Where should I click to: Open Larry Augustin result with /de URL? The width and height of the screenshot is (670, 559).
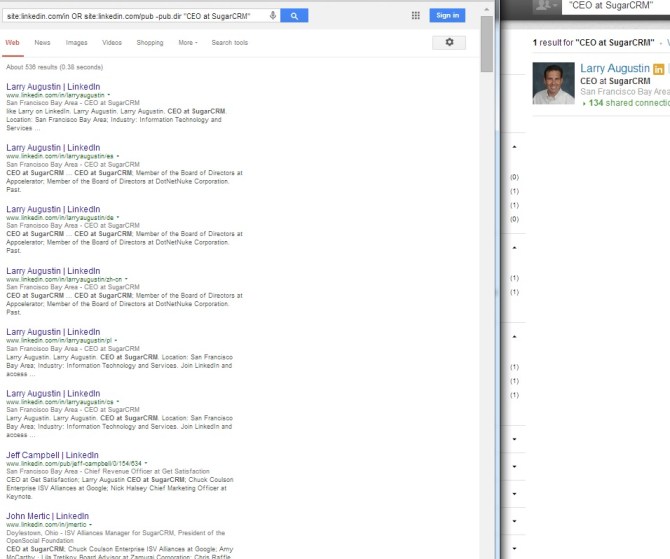53,209
